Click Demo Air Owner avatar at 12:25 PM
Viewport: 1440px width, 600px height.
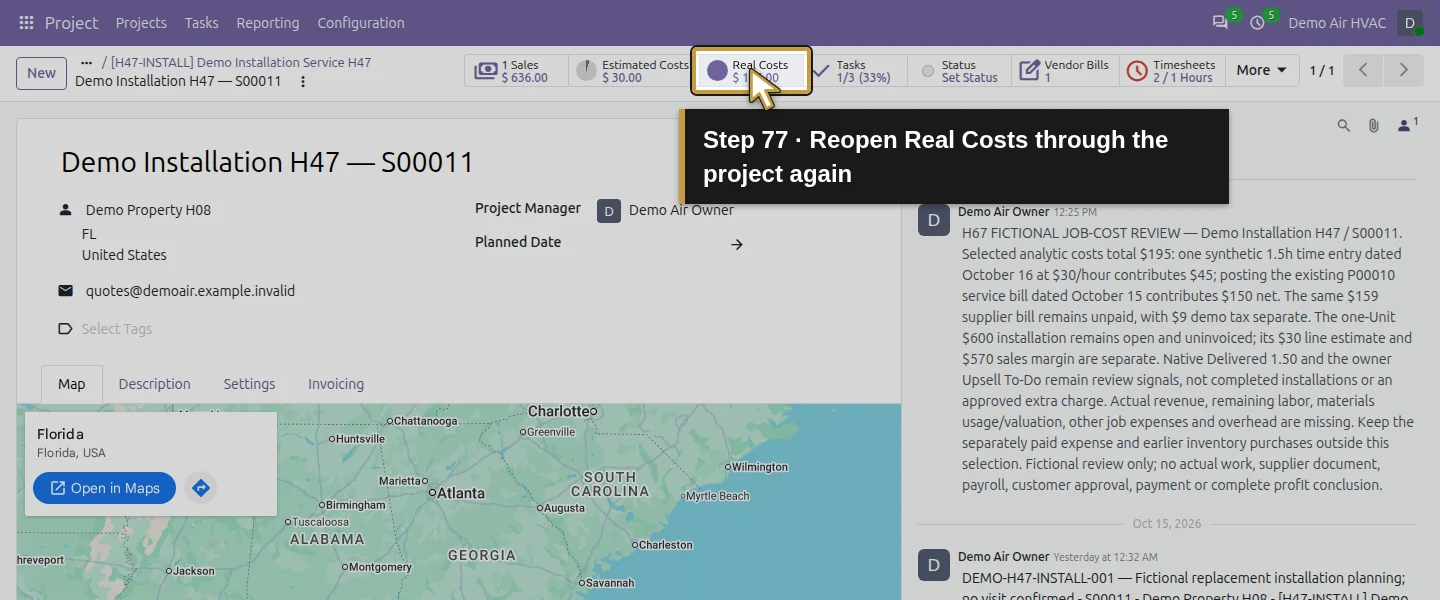tap(934, 221)
